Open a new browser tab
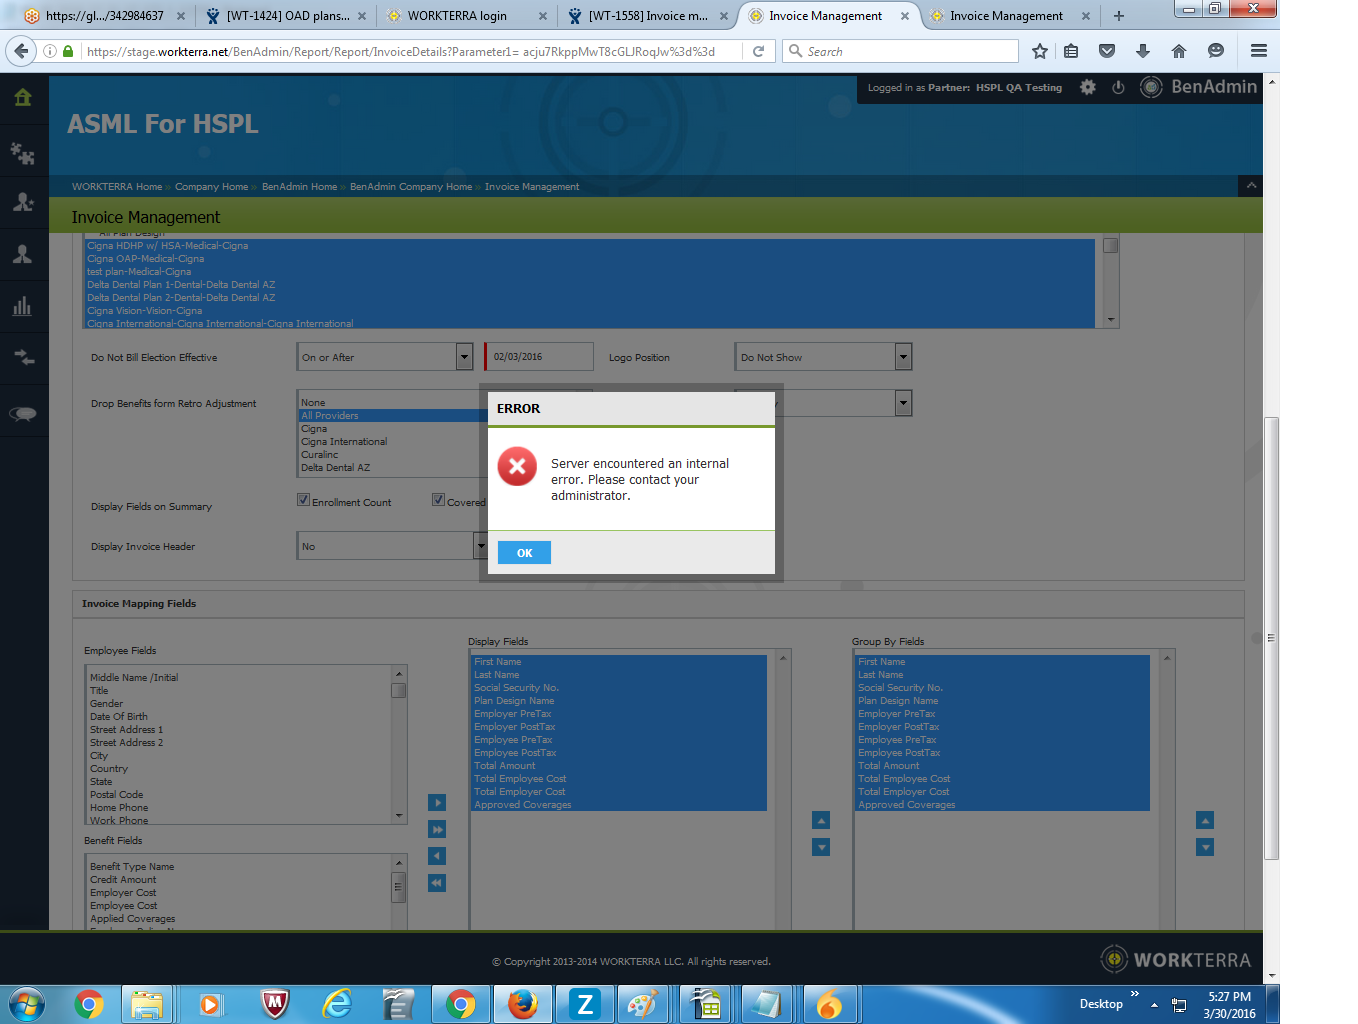The width and height of the screenshot is (1358, 1024). tap(1119, 16)
